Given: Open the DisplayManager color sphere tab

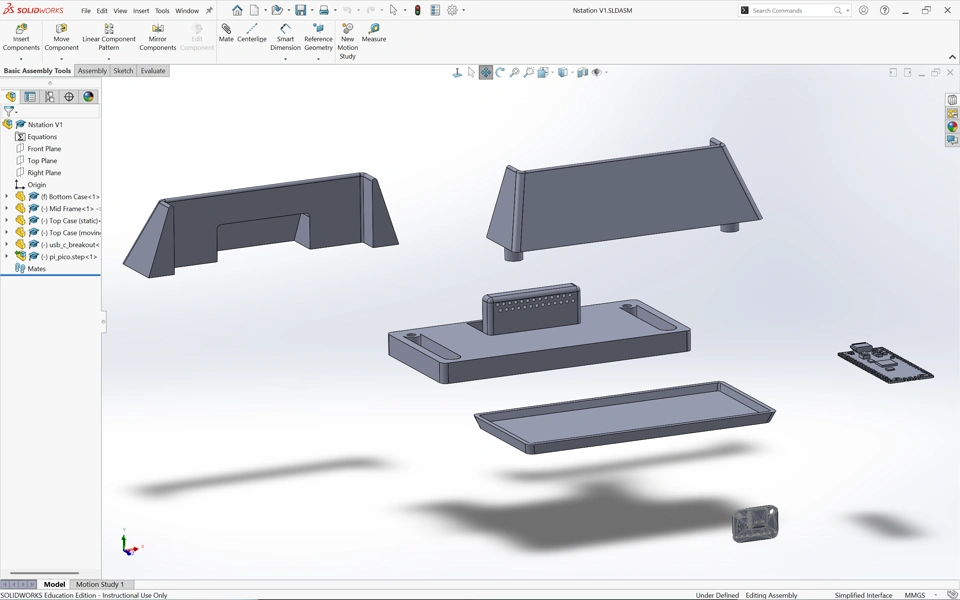Looking at the screenshot, I should [x=89, y=97].
